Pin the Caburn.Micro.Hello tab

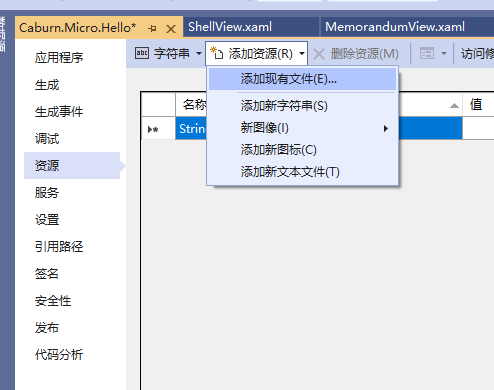point(152,29)
